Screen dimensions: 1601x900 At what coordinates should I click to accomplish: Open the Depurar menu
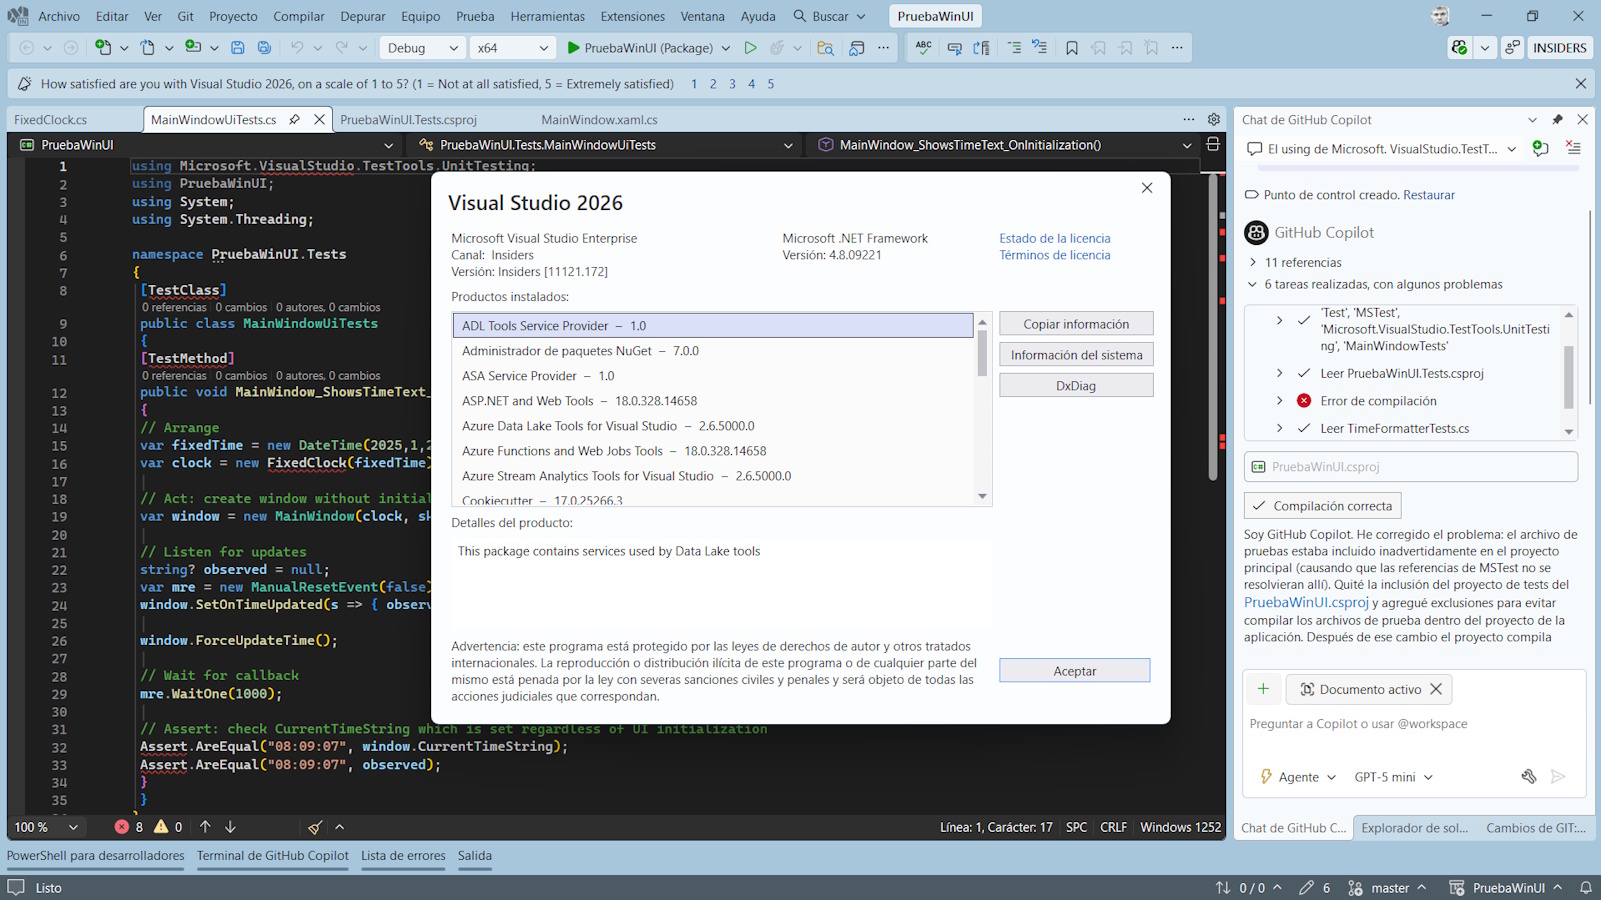(362, 16)
